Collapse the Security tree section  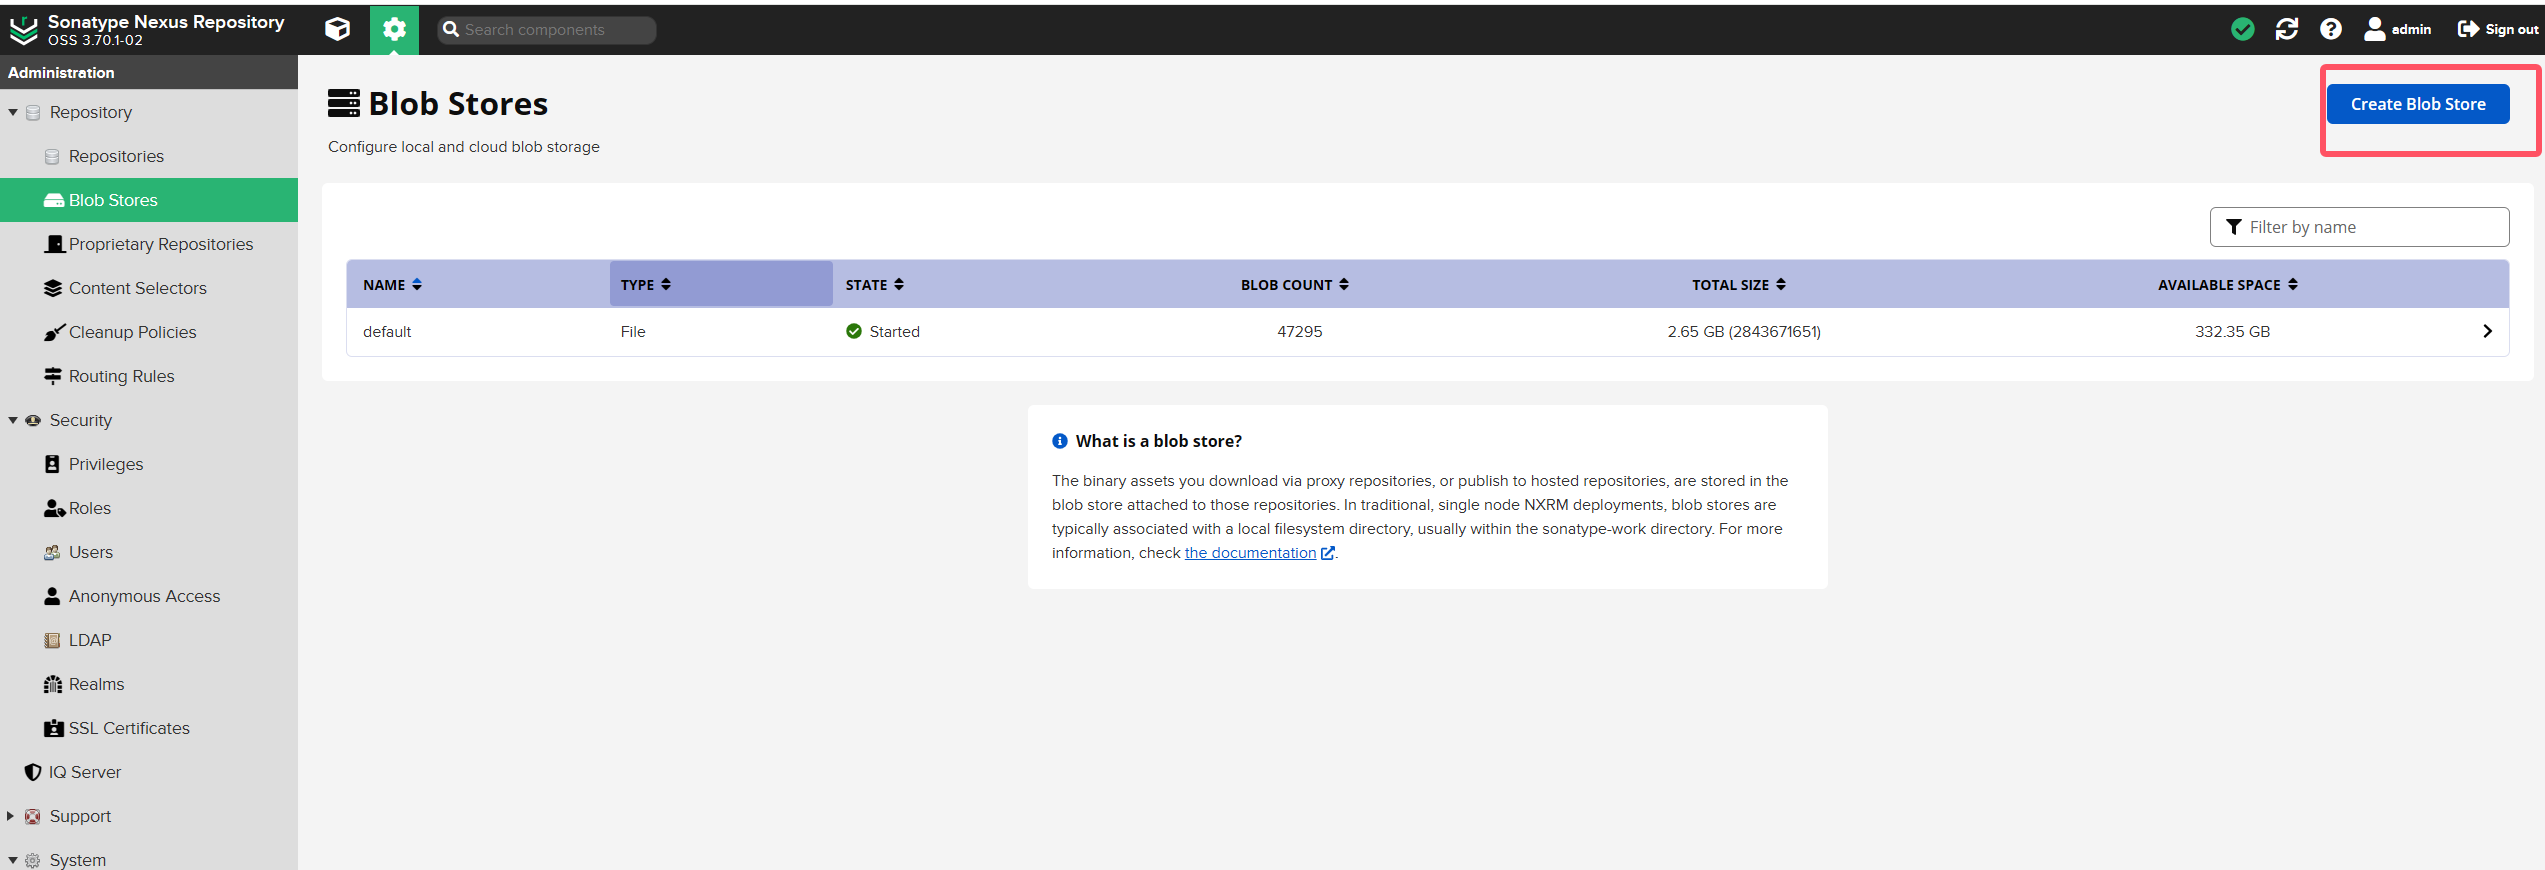[x=13, y=420]
